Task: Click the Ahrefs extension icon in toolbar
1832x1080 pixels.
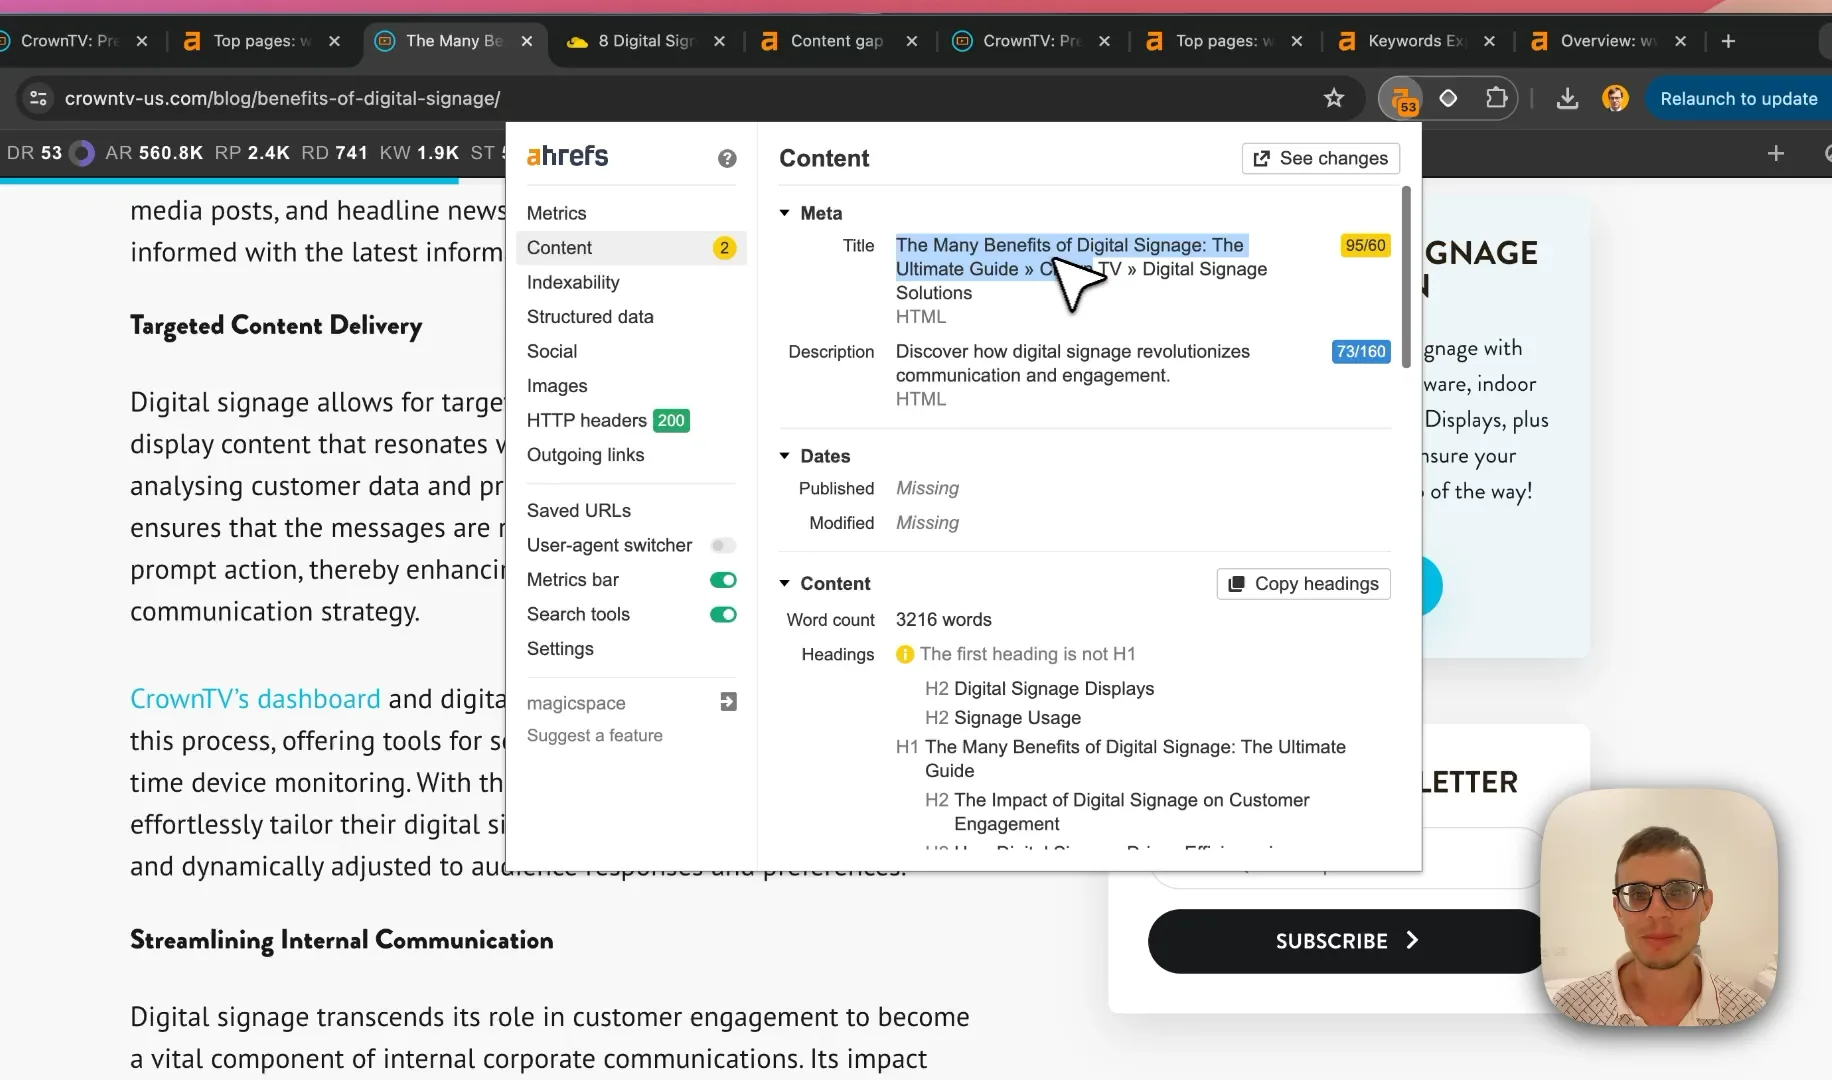Action: [1402, 98]
